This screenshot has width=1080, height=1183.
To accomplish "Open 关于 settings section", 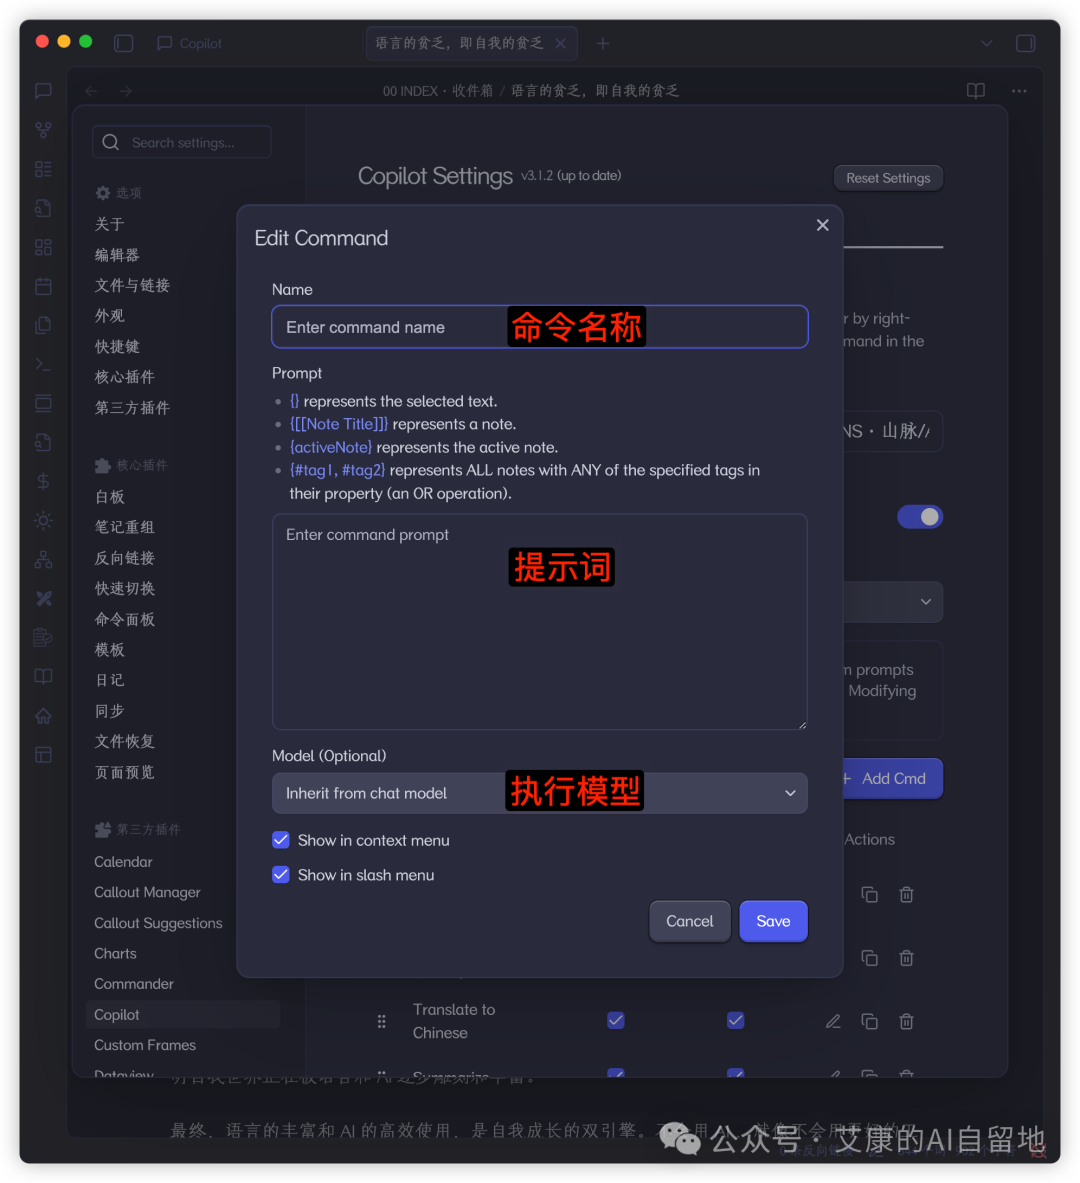I will [109, 224].
